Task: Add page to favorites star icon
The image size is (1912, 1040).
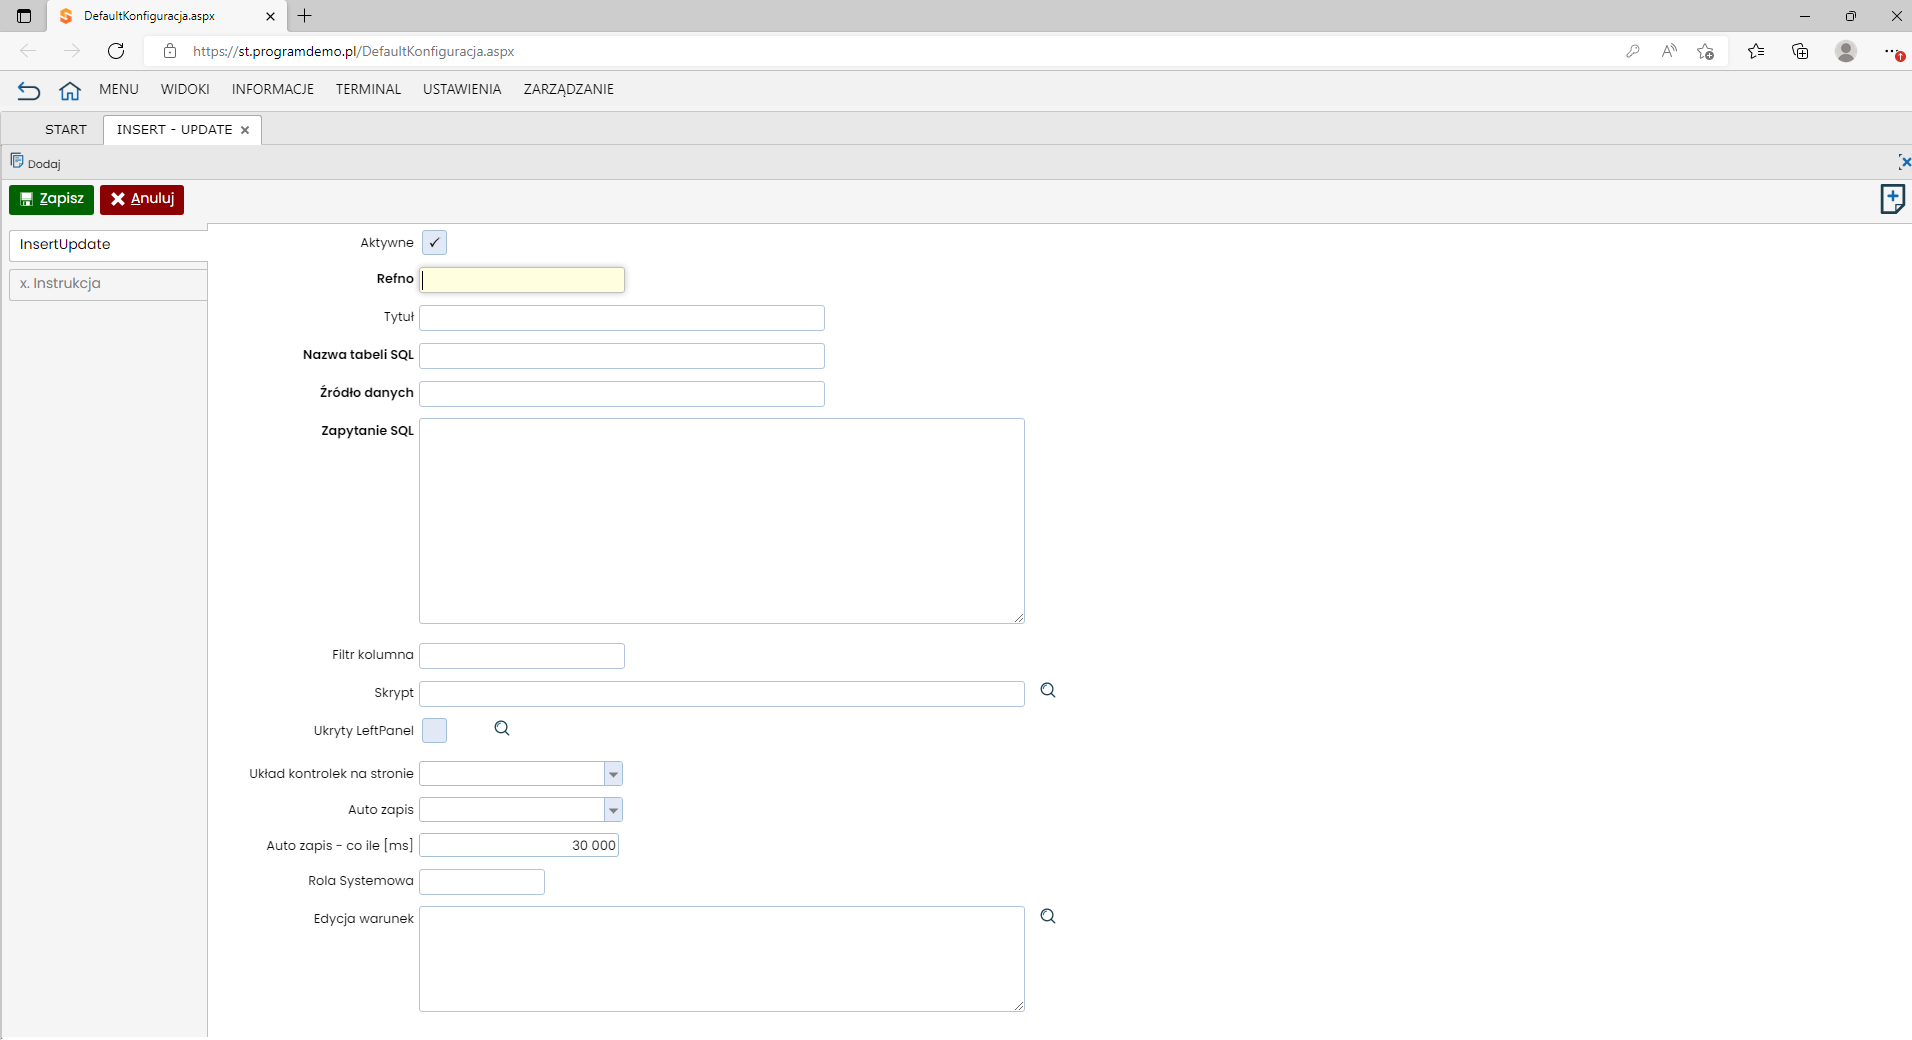Action: pyautogui.click(x=1706, y=51)
